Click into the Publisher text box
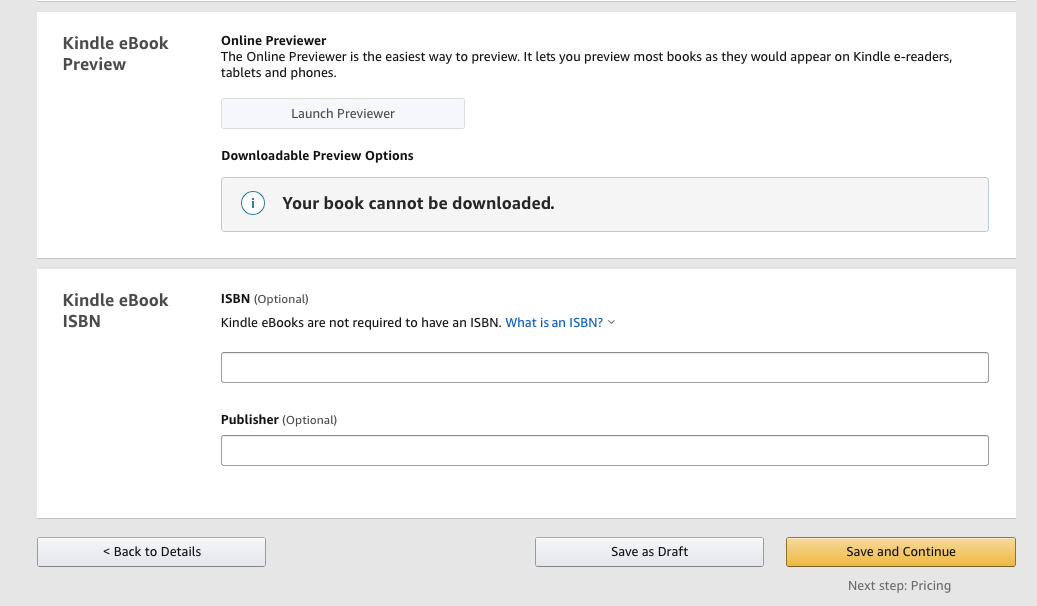The width and height of the screenshot is (1037, 606). (604, 450)
